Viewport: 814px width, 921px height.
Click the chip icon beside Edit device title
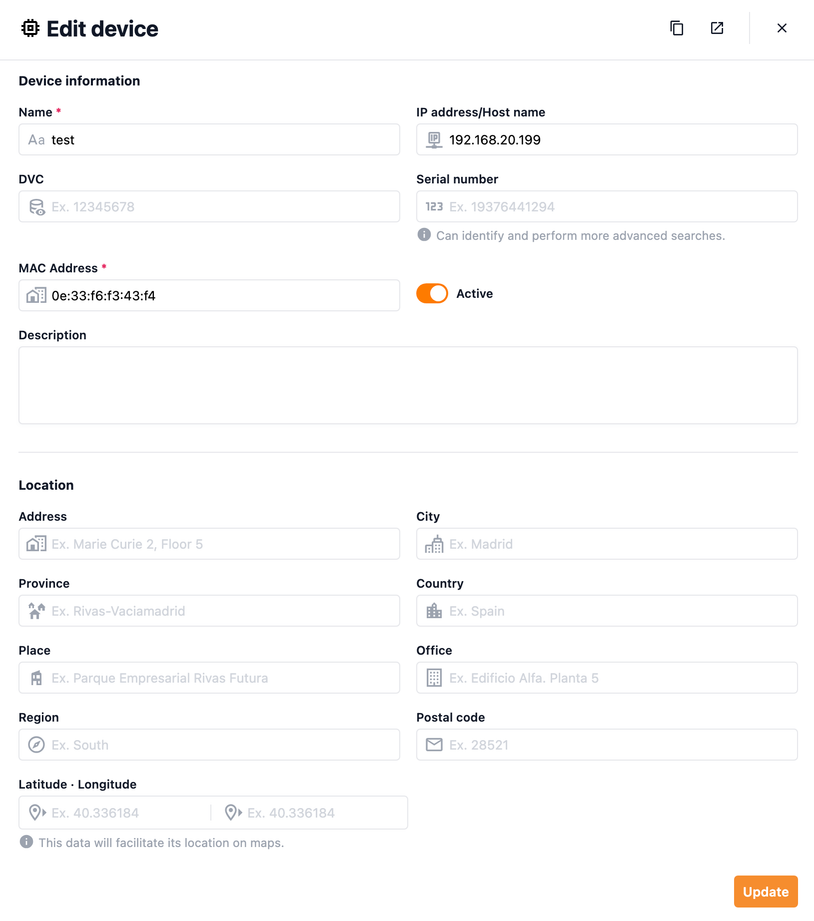(31, 29)
